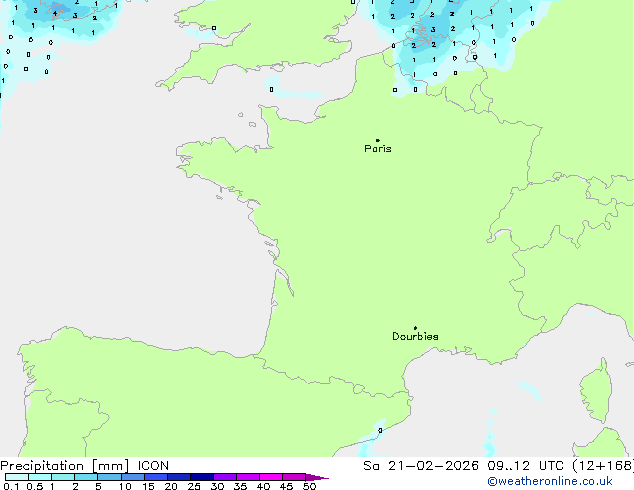Screen dimensions: 634x490
Task: Click the Paris city label
Action: pos(378,149)
